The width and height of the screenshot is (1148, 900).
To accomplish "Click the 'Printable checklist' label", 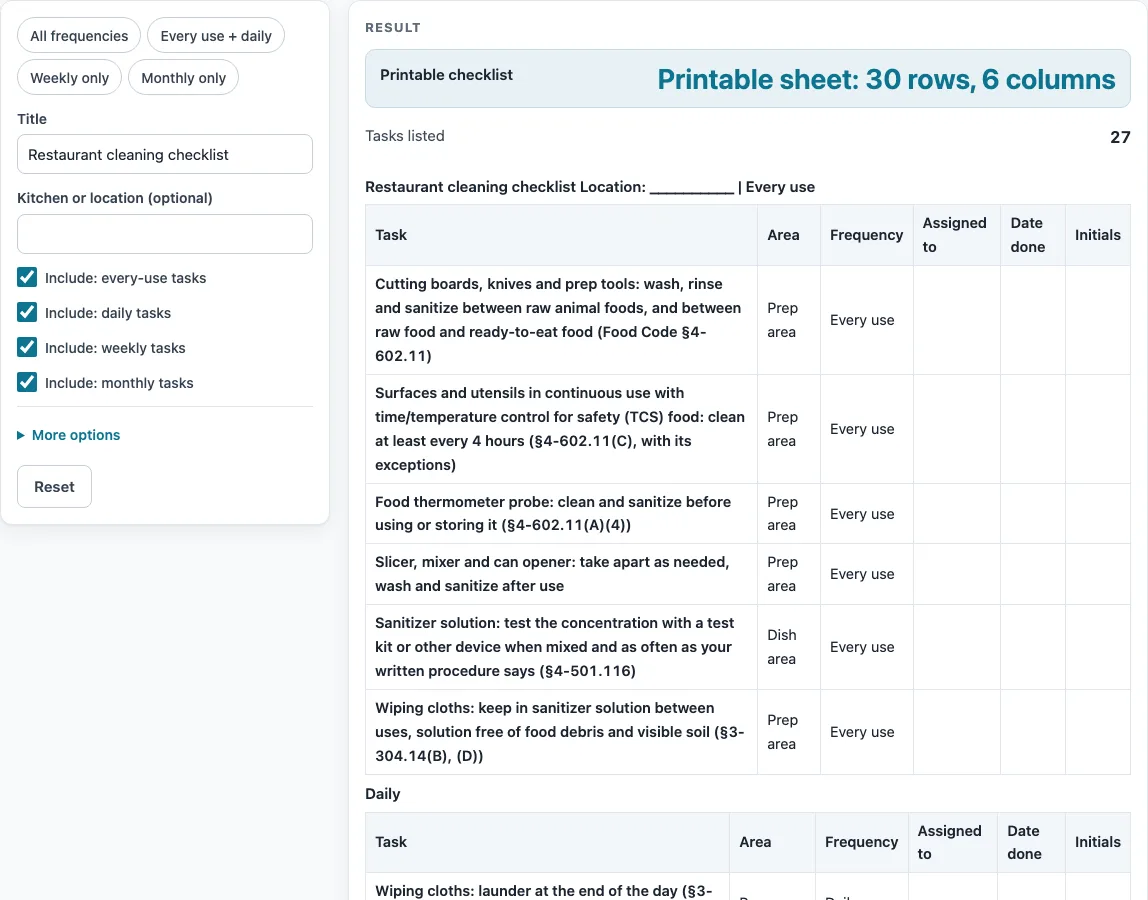I will (447, 75).
